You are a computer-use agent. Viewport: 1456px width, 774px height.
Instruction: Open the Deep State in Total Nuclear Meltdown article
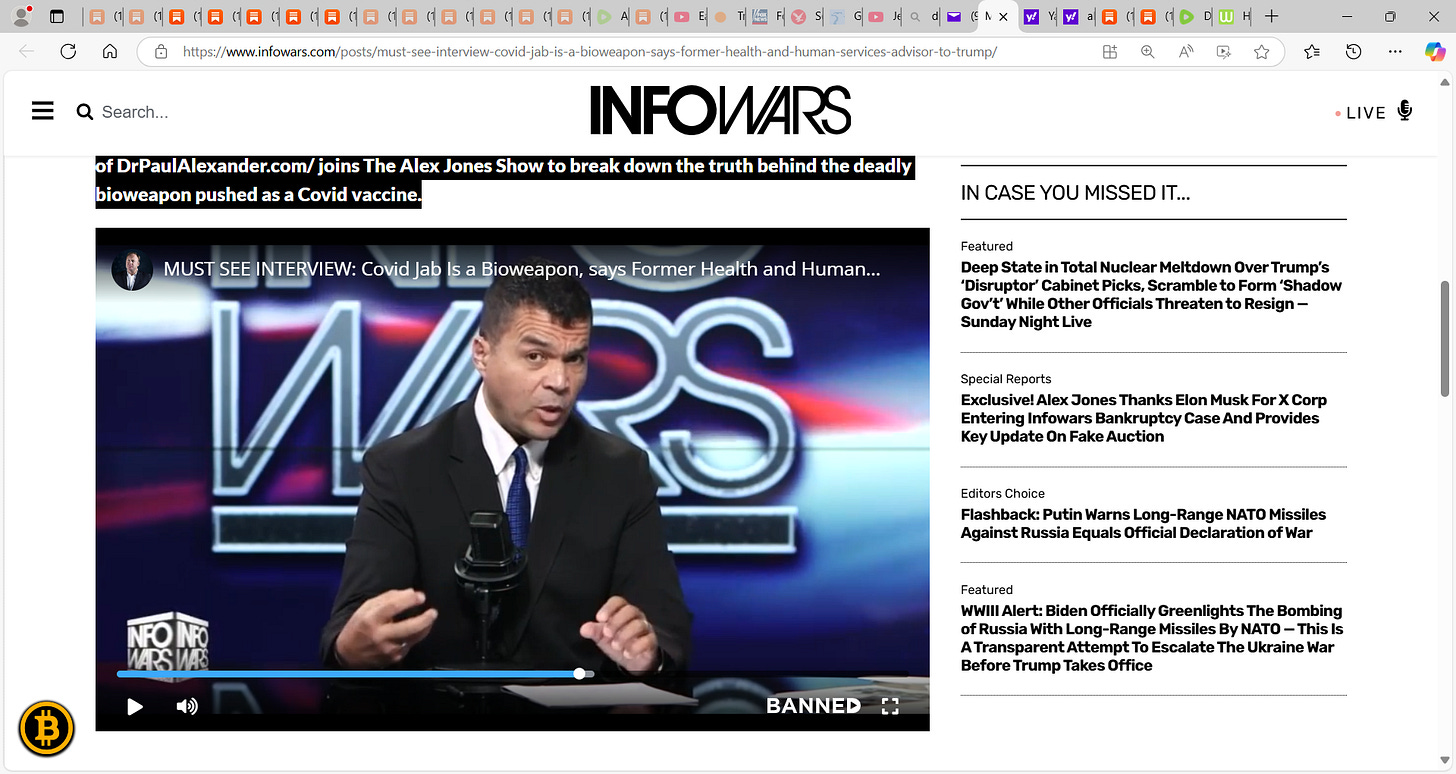click(1152, 294)
